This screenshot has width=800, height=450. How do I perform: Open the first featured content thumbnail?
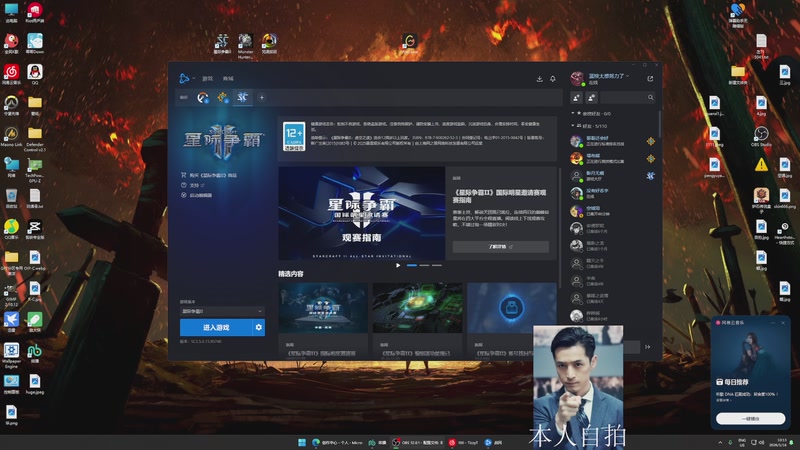pos(323,308)
